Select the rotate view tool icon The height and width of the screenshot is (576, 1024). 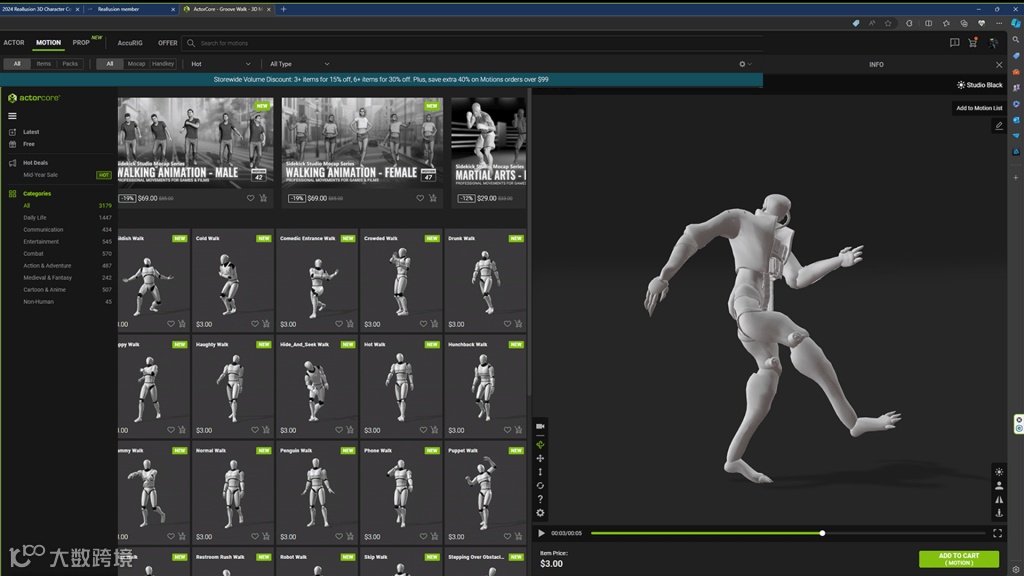[x=540, y=486]
